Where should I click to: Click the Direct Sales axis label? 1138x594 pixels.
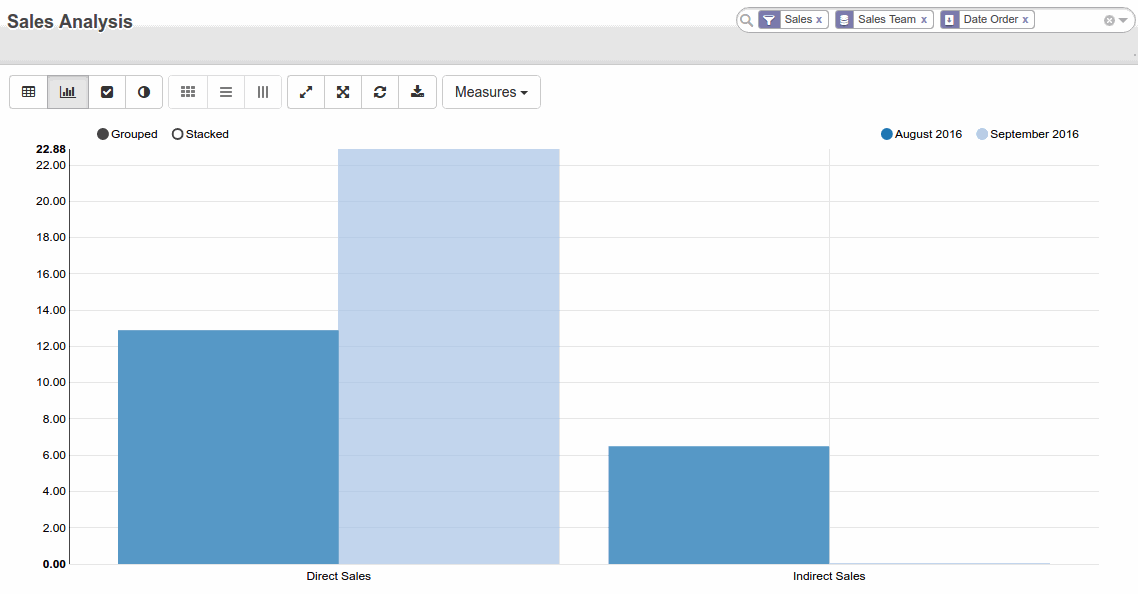338,577
